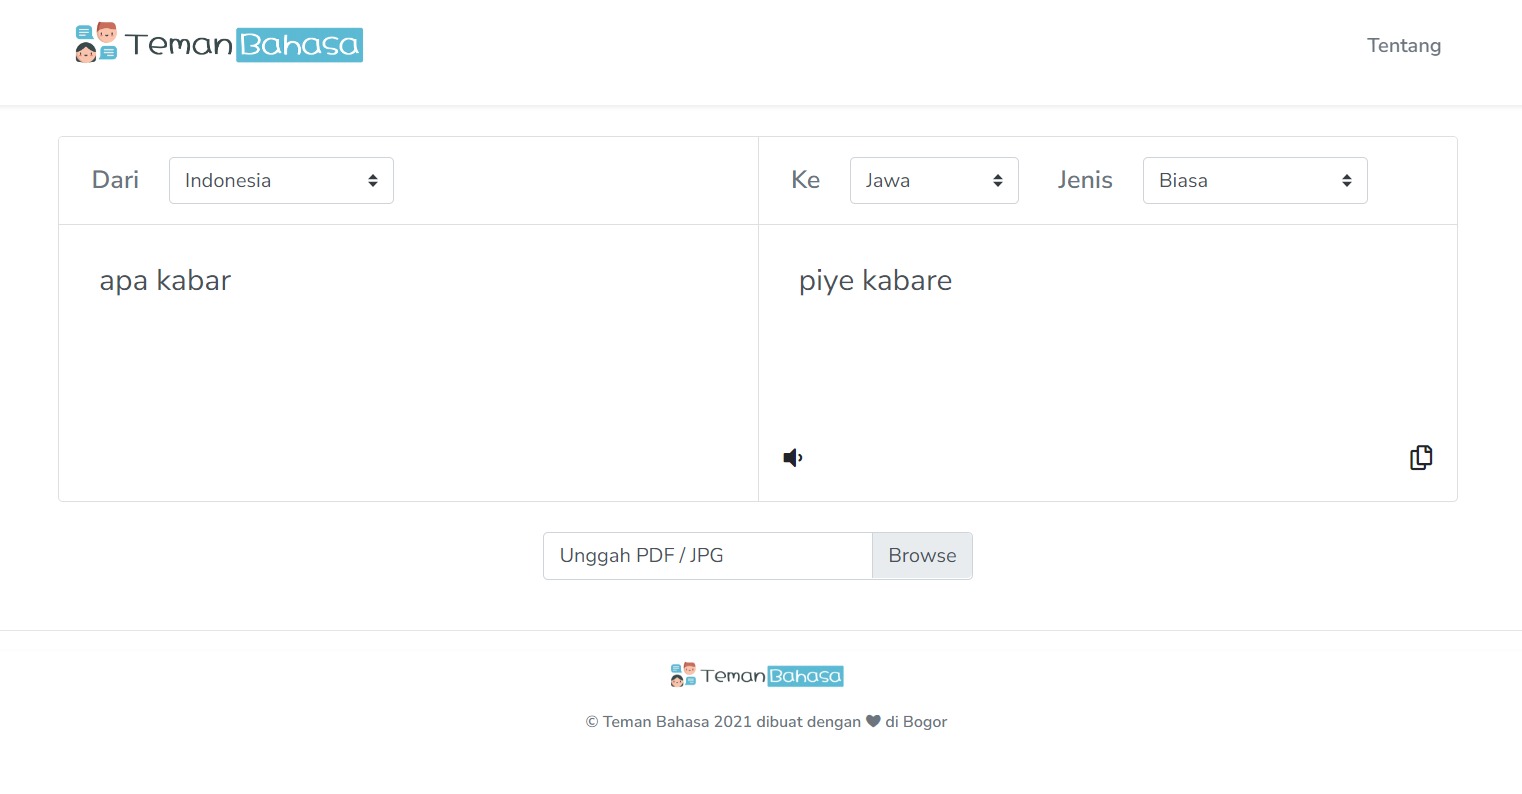Click the Unggah PDF / JPG upload field

tap(708, 556)
